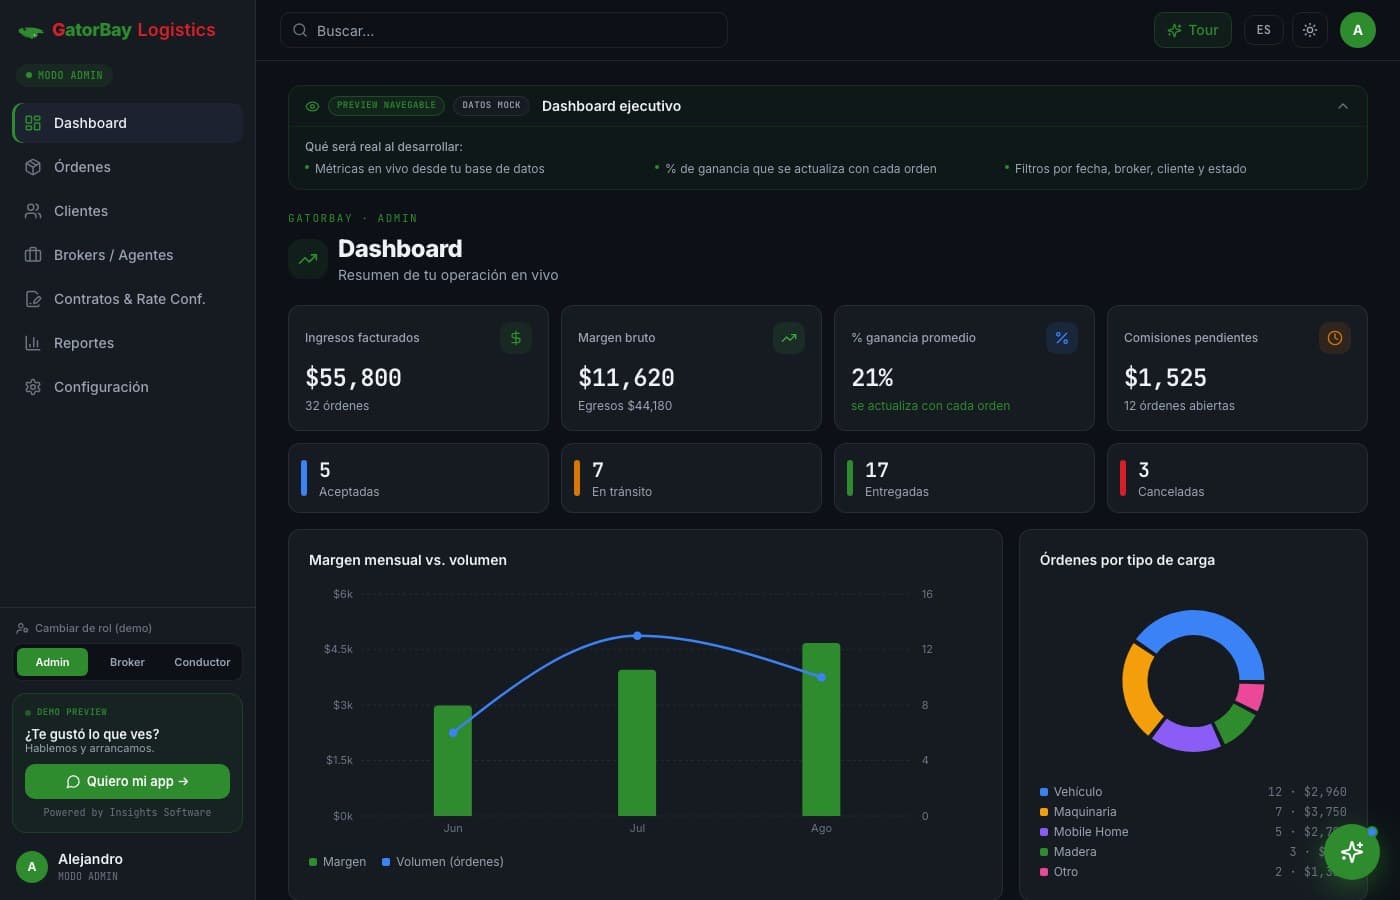Click the Maquinaria orange legend swatch
Viewport: 1400px width, 900px height.
pyautogui.click(x=1044, y=812)
